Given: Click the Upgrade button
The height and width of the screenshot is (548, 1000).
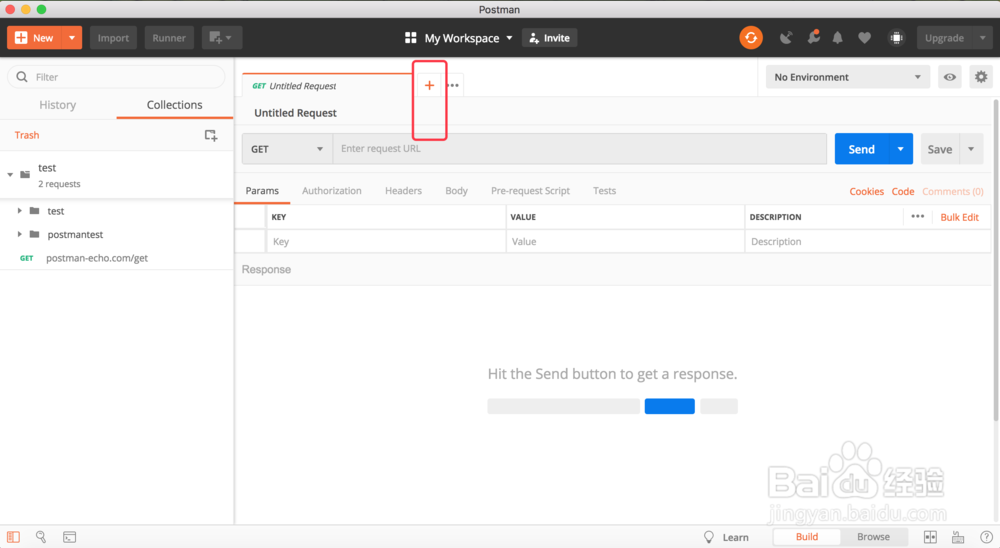Looking at the screenshot, I should [944, 38].
